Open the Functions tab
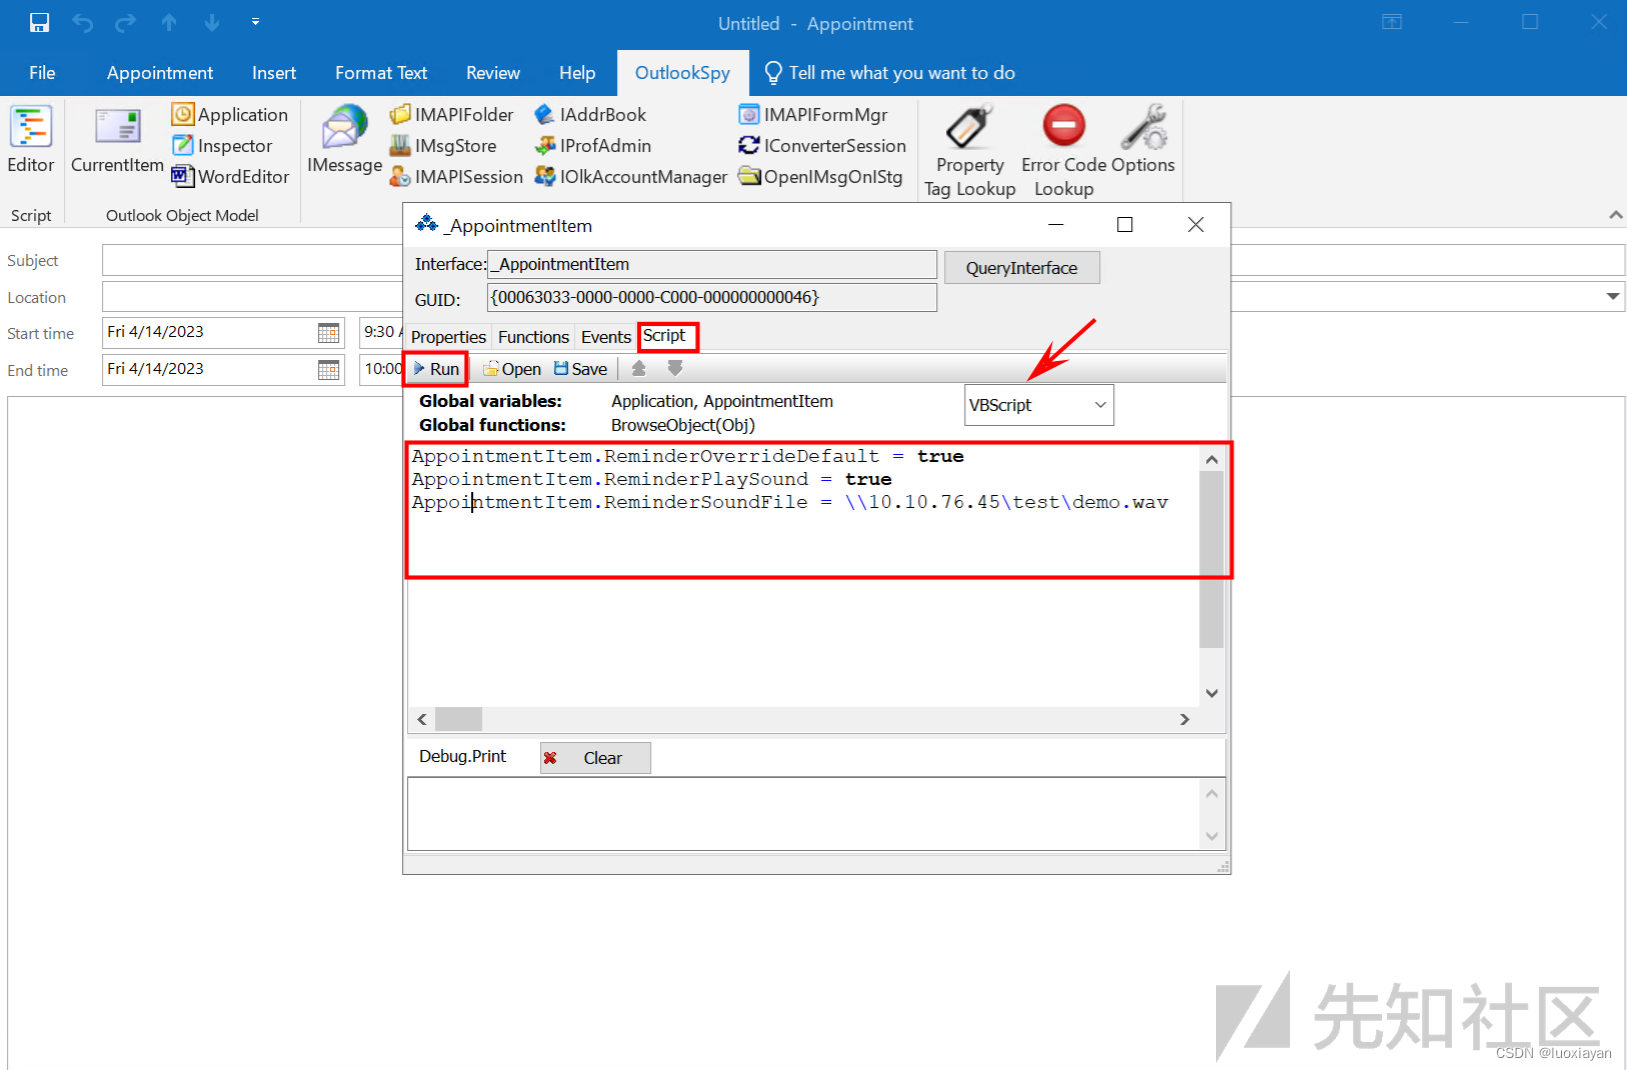The width and height of the screenshot is (1627, 1070). (533, 337)
